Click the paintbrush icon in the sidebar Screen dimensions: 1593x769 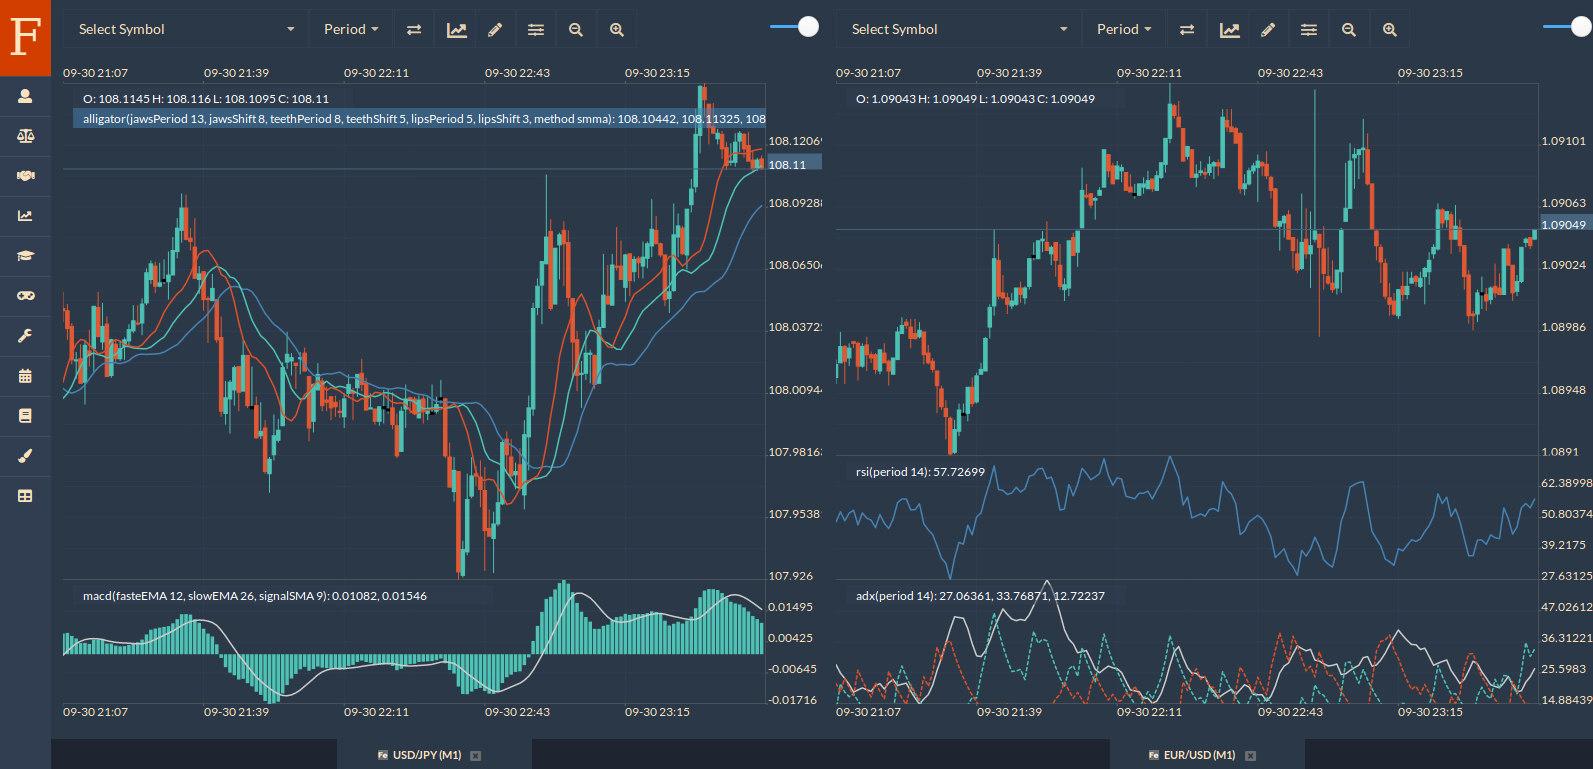[25, 456]
